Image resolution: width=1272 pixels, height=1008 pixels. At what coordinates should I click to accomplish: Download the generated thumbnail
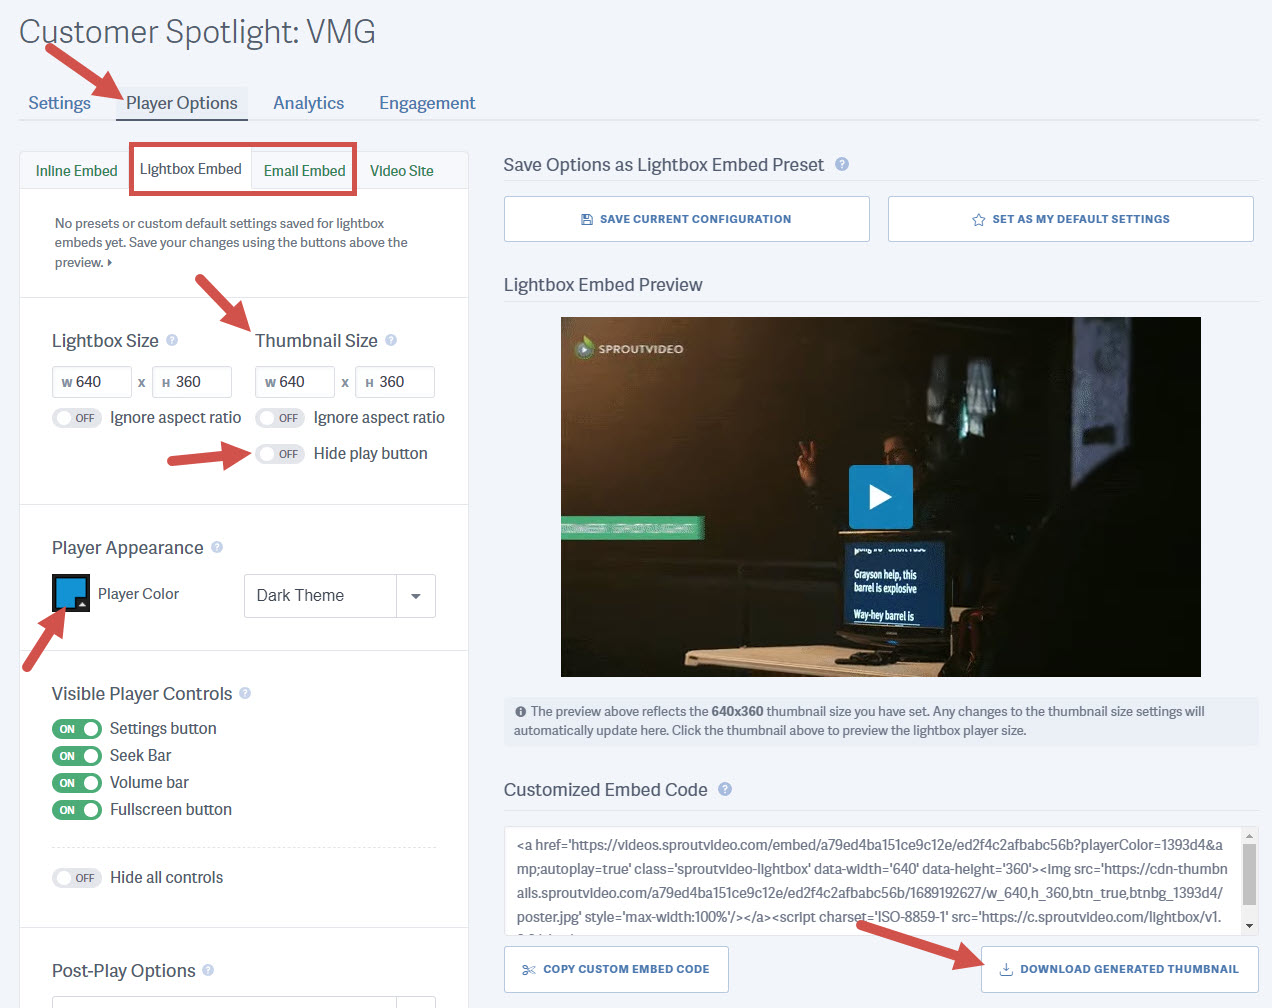point(1119,968)
